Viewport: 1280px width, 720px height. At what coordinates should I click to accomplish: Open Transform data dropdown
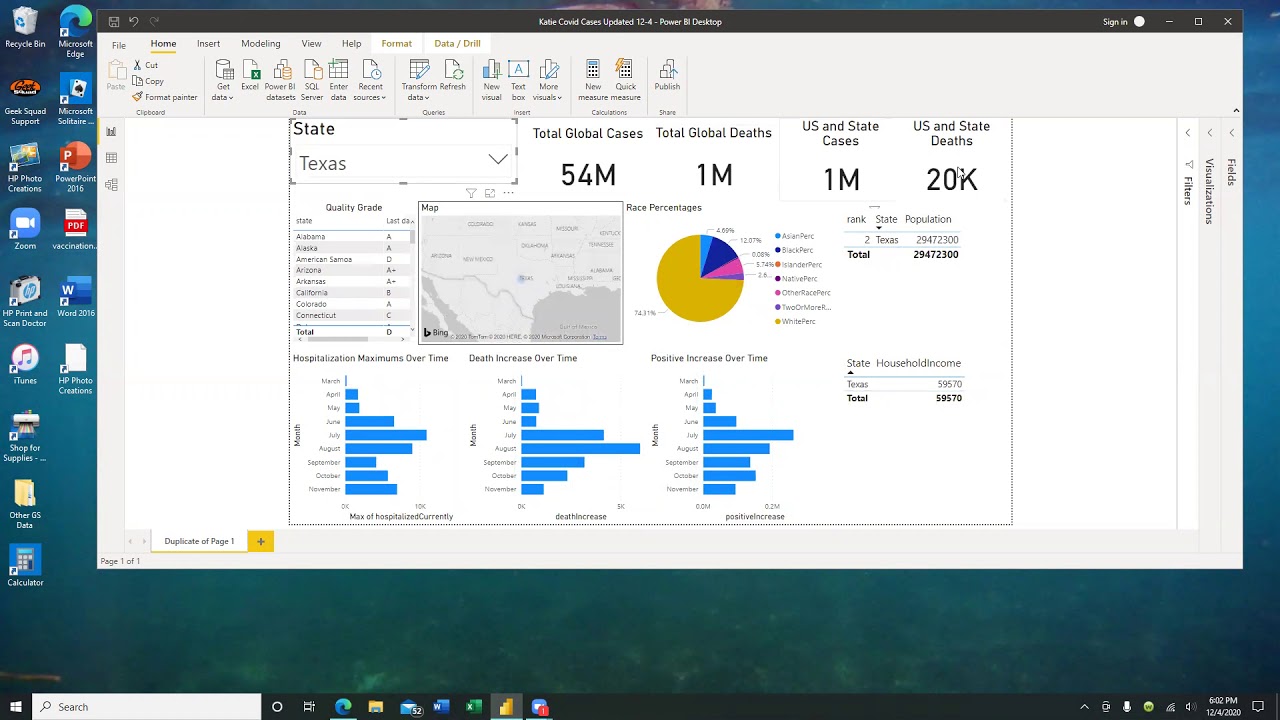click(x=419, y=80)
